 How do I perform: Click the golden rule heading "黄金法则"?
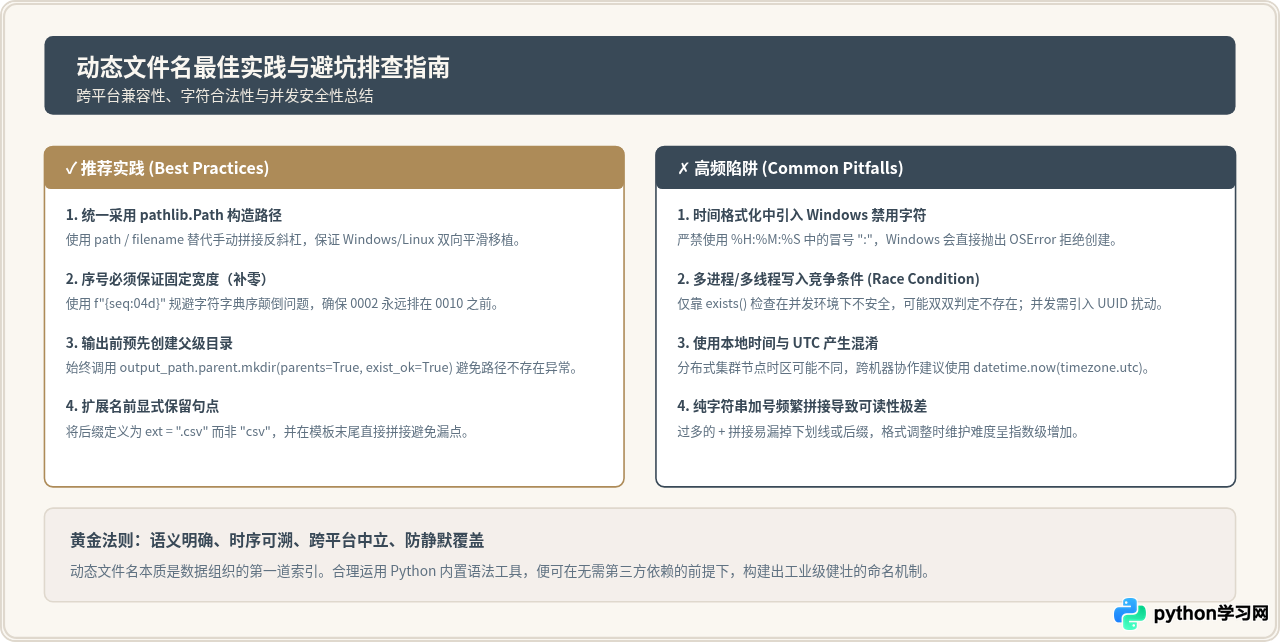pos(277,540)
